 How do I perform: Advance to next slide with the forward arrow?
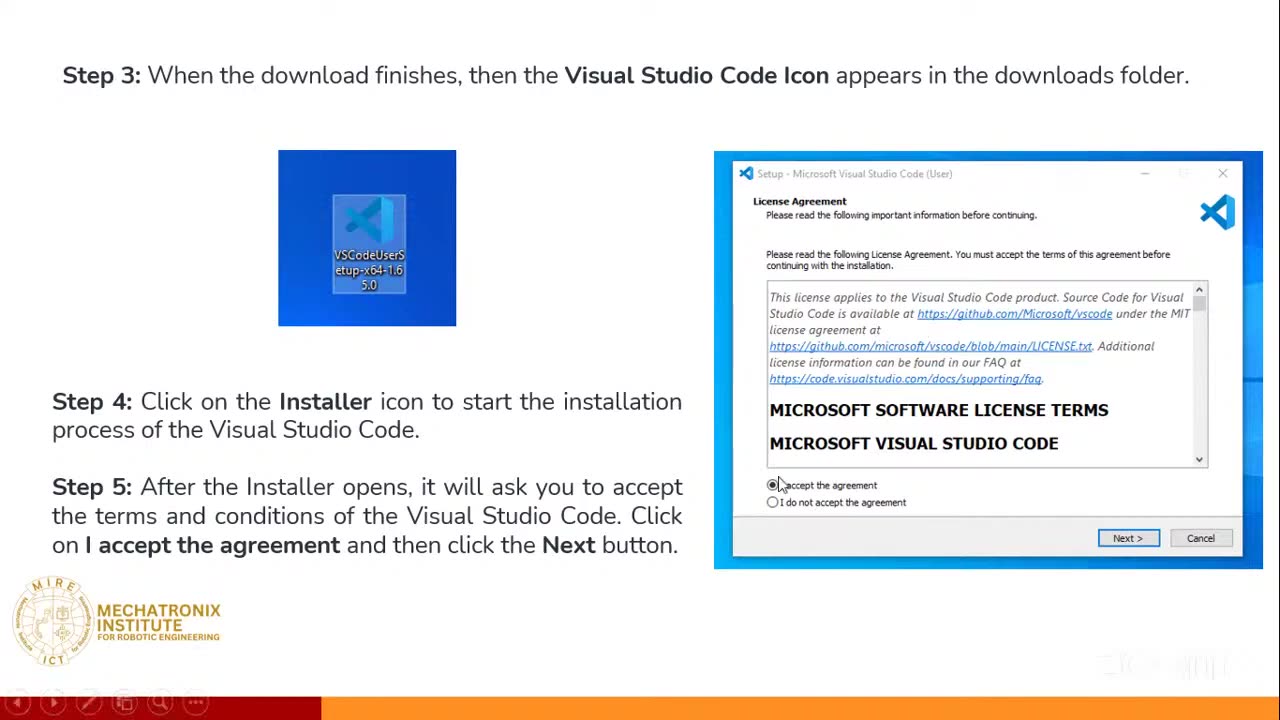[53, 703]
